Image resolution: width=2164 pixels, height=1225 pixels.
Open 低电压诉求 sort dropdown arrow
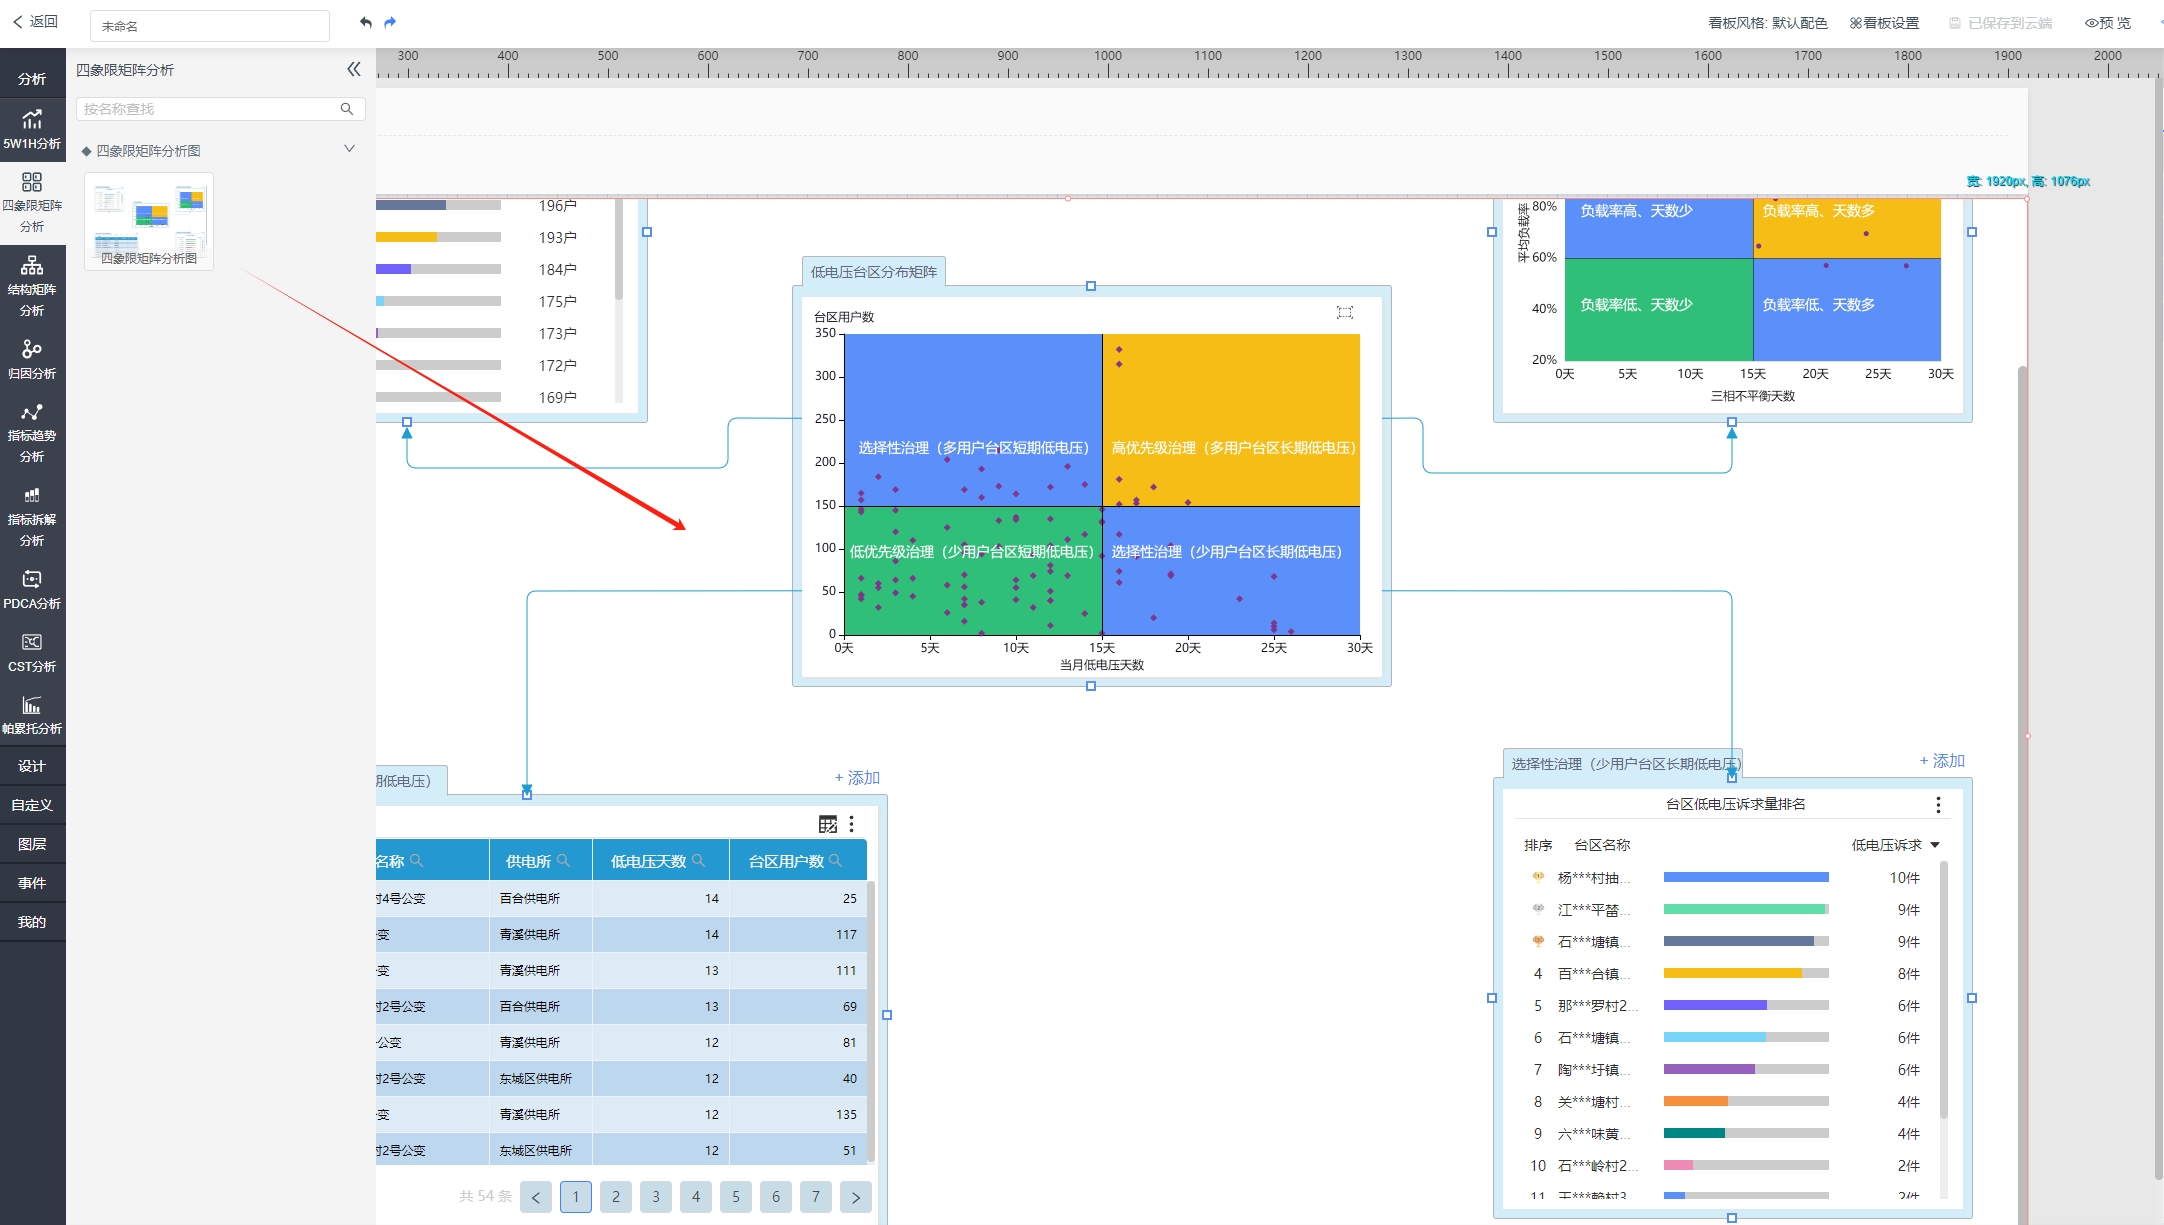(x=1935, y=845)
